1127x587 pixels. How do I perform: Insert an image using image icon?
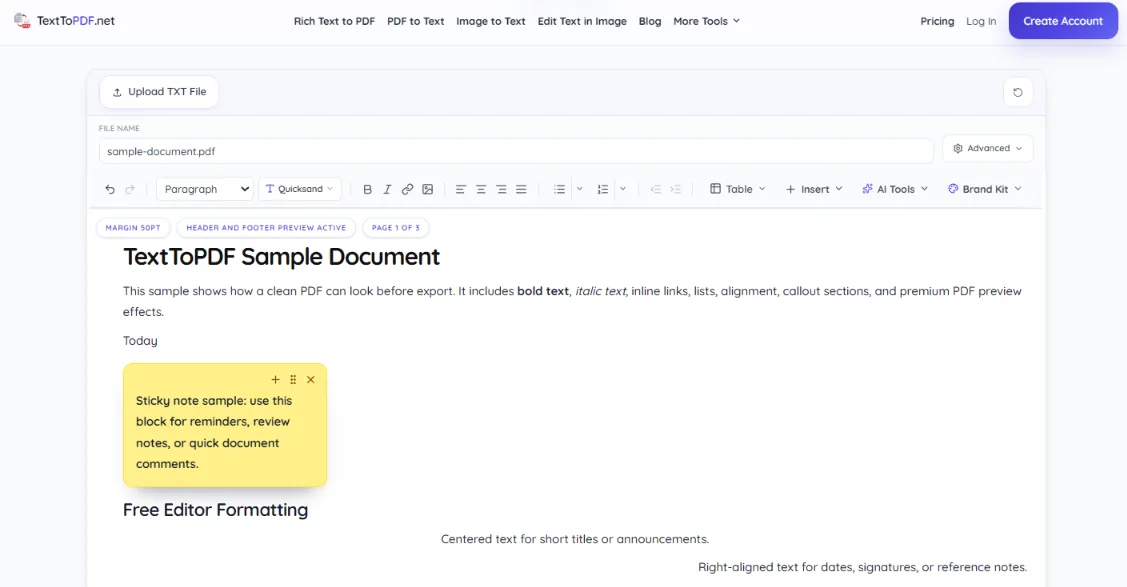(x=428, y=189)
